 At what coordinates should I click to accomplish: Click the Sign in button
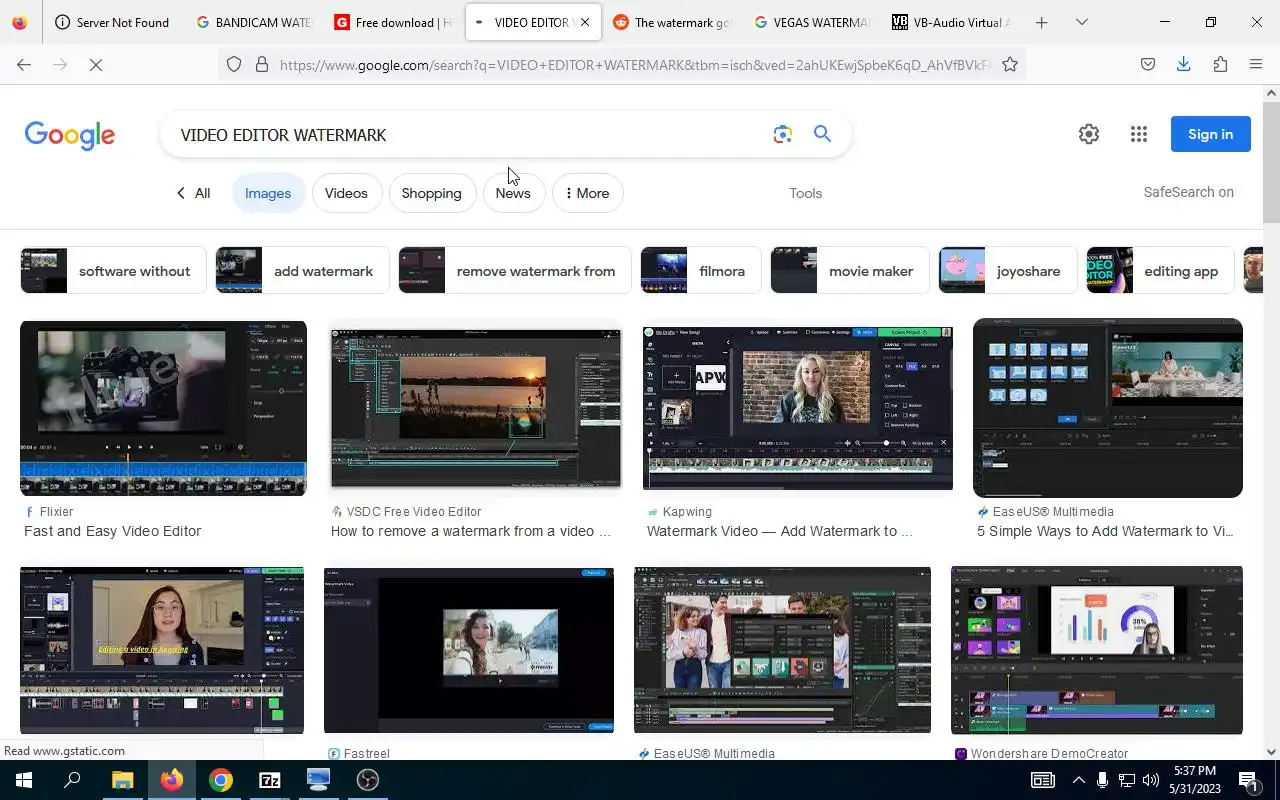point(1210,134)
